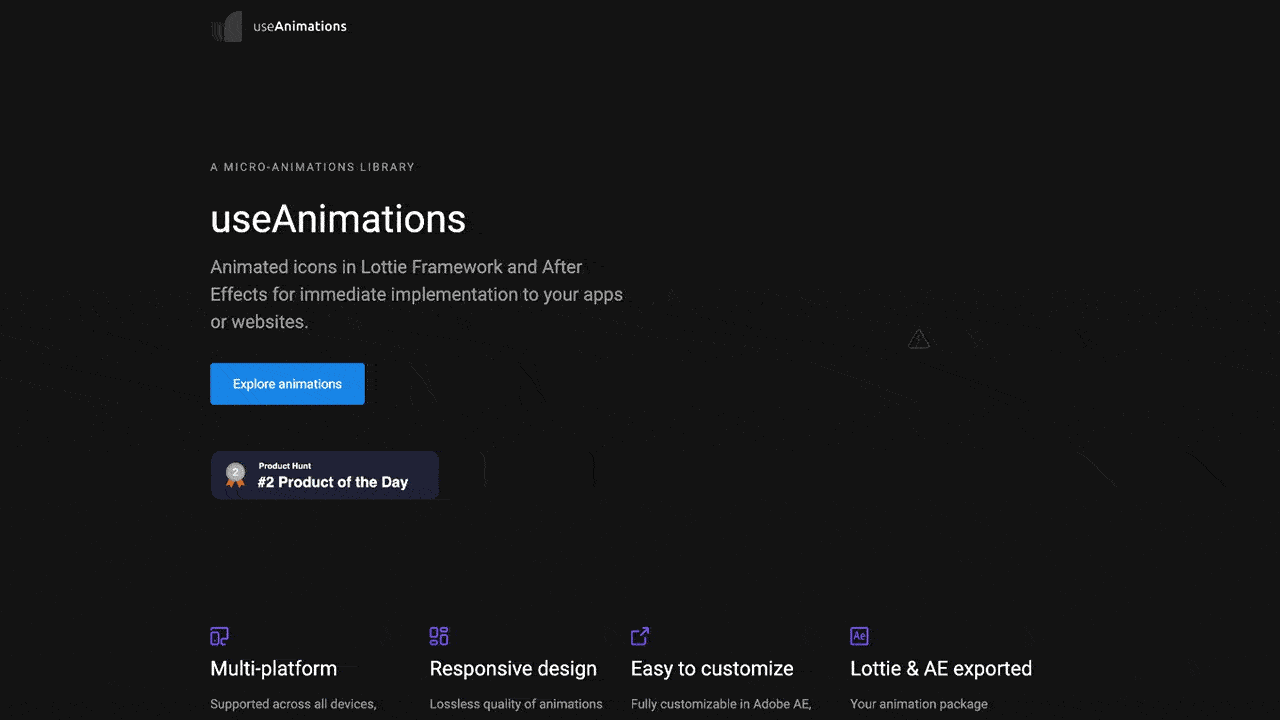
Task: Click the useAnimations logo icon in header
Action: 226,27
